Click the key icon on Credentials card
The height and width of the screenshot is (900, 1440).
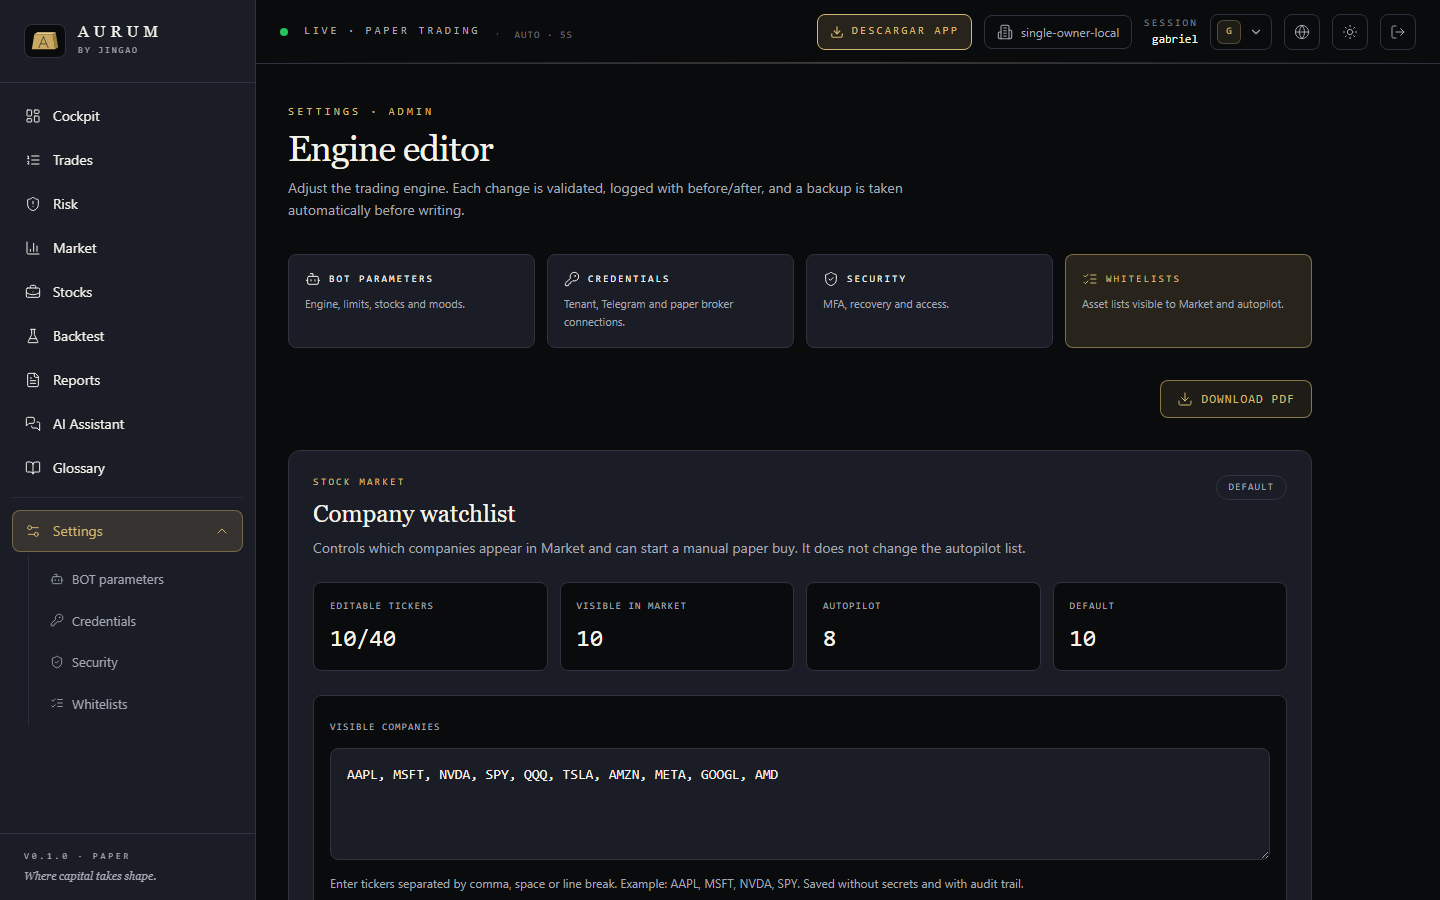coord(572,279)
